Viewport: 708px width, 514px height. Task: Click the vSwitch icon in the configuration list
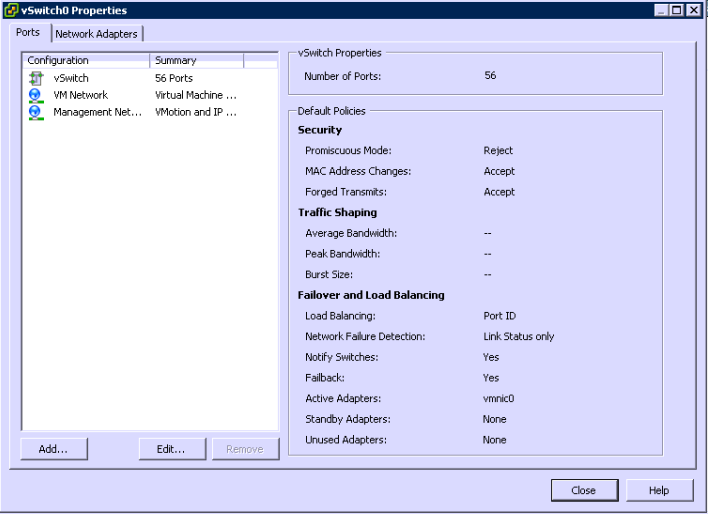36,78
